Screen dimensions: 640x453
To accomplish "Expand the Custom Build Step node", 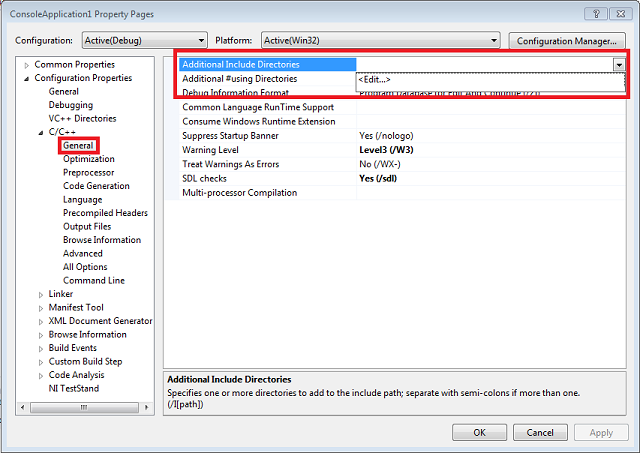I will pos(41,362).
